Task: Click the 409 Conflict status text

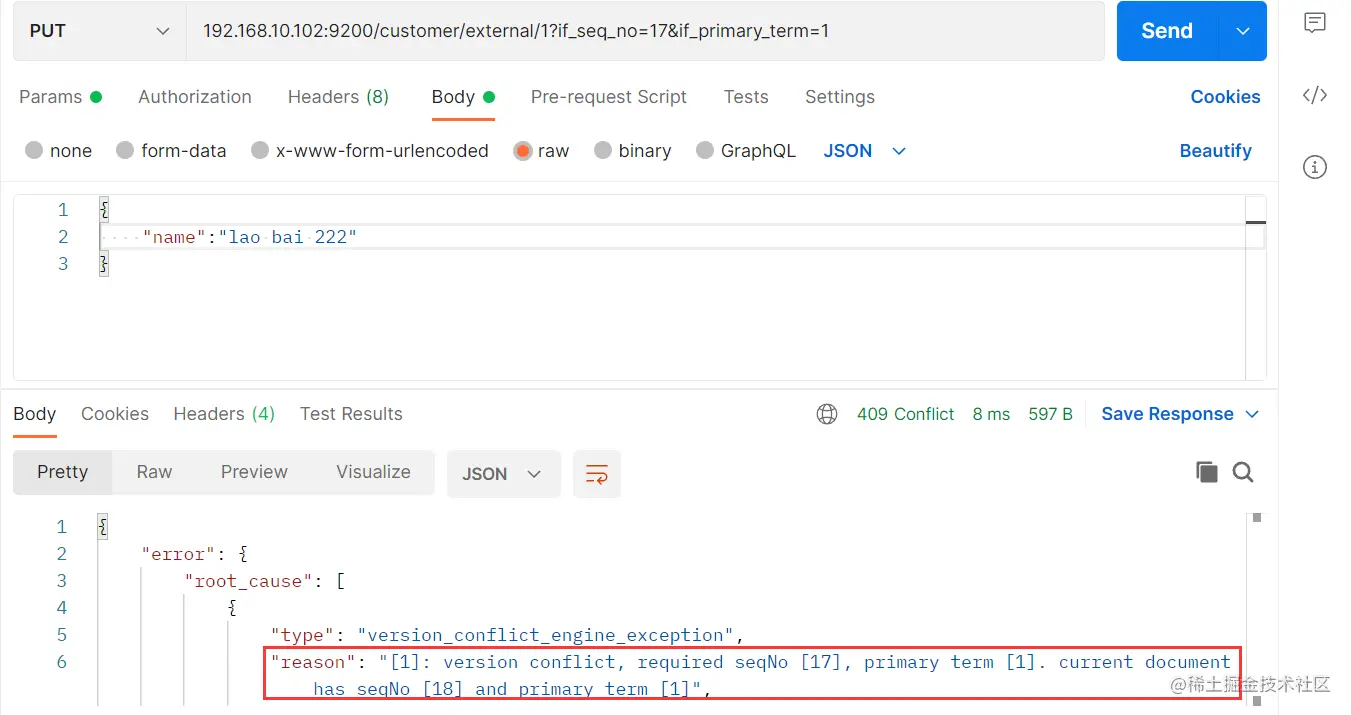Action: coord(905,414)
